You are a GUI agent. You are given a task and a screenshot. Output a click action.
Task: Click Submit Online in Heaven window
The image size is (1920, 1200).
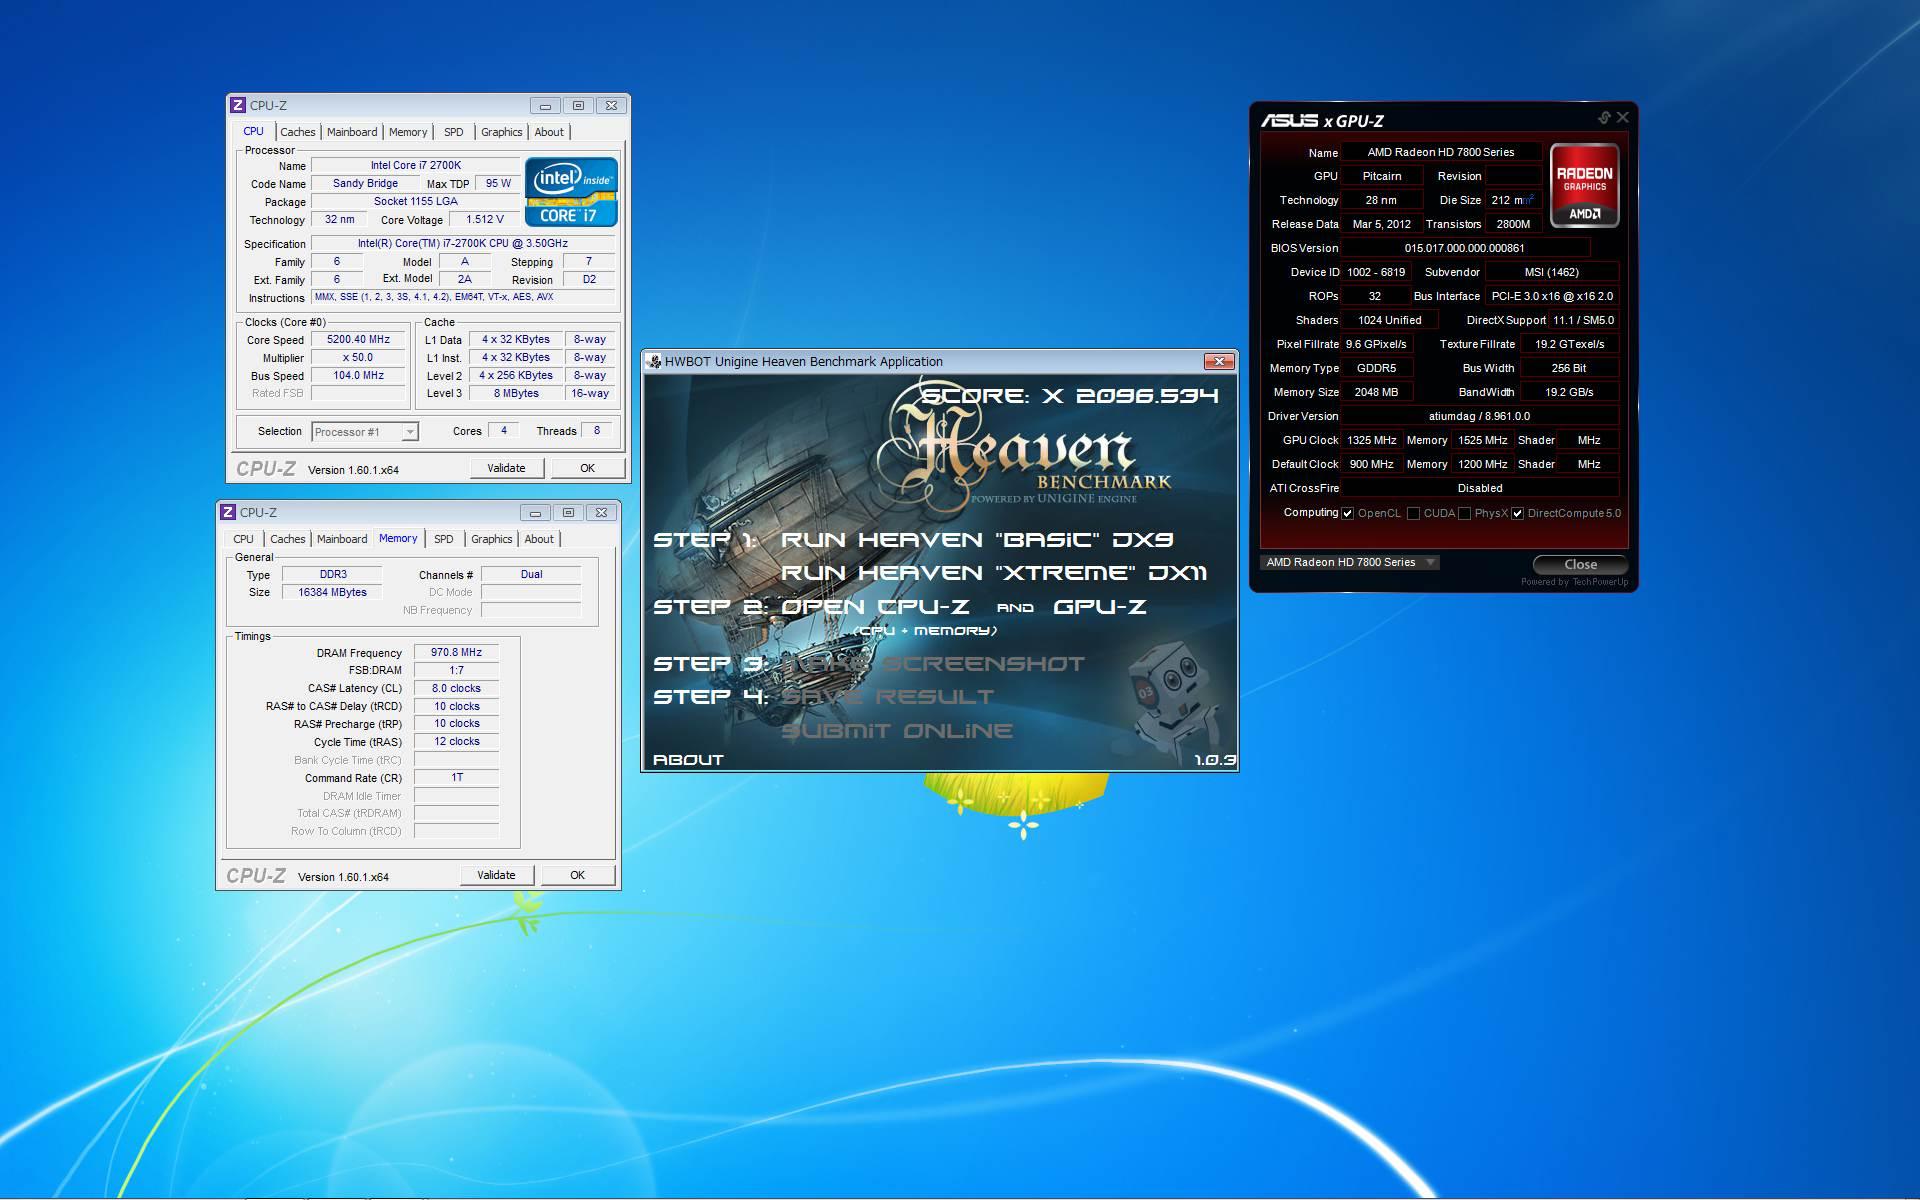point(897,731)
